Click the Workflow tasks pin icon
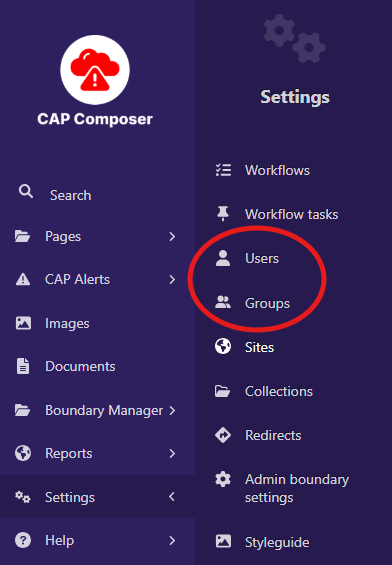The height and width of the screenshot is (565, 392). pos(223,214)
